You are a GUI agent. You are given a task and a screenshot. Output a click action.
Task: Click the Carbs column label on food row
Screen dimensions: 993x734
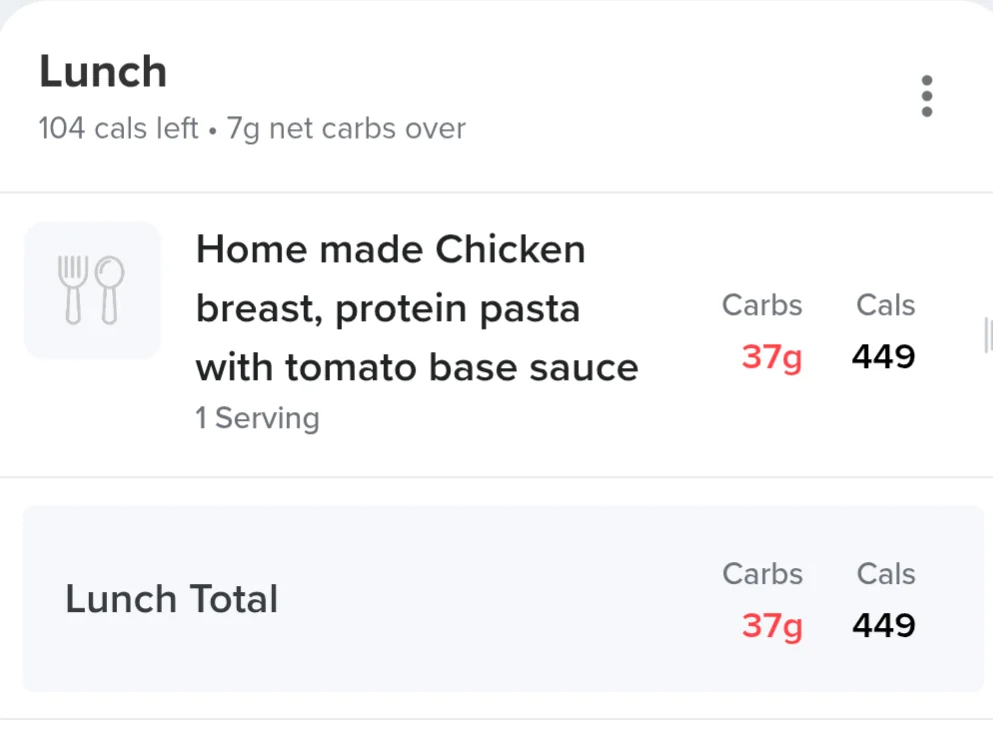(x=762, y=305)
